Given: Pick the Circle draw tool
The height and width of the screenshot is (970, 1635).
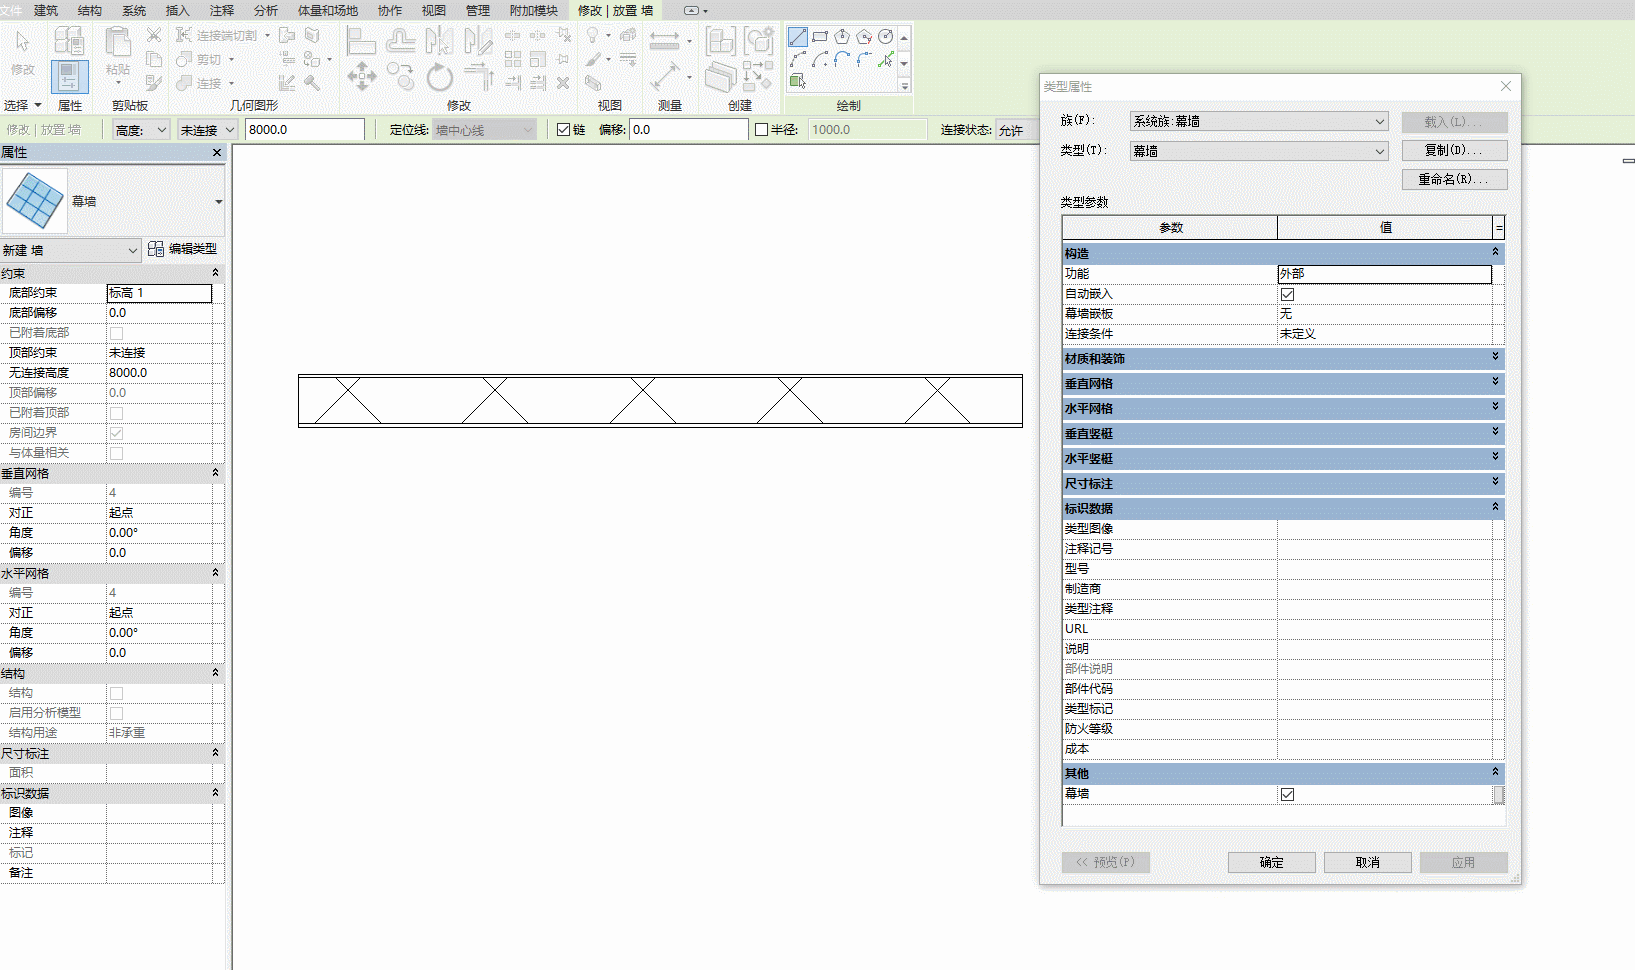Looking at the screenshot, I should pyautogui.click(x=886, y=37).
